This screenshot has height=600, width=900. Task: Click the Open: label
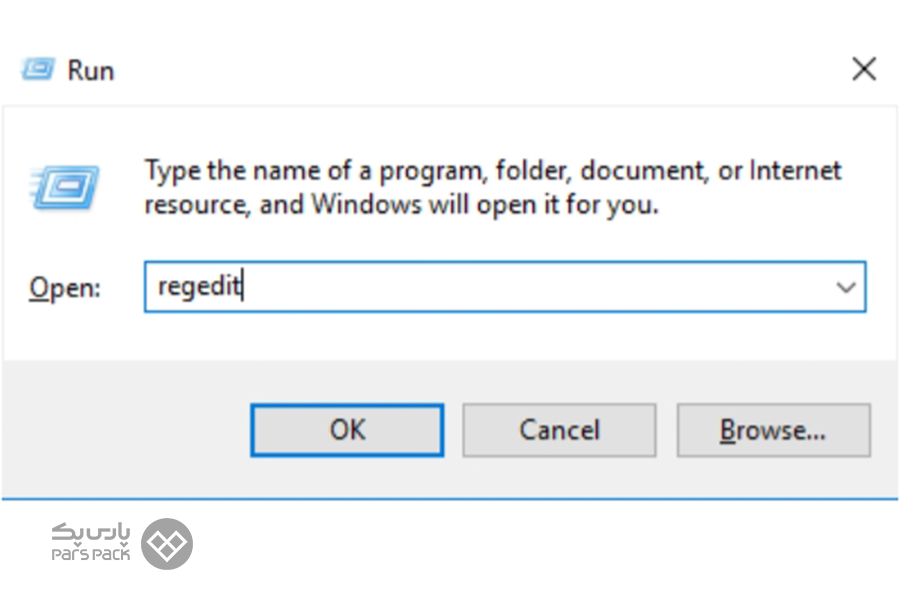65,288
